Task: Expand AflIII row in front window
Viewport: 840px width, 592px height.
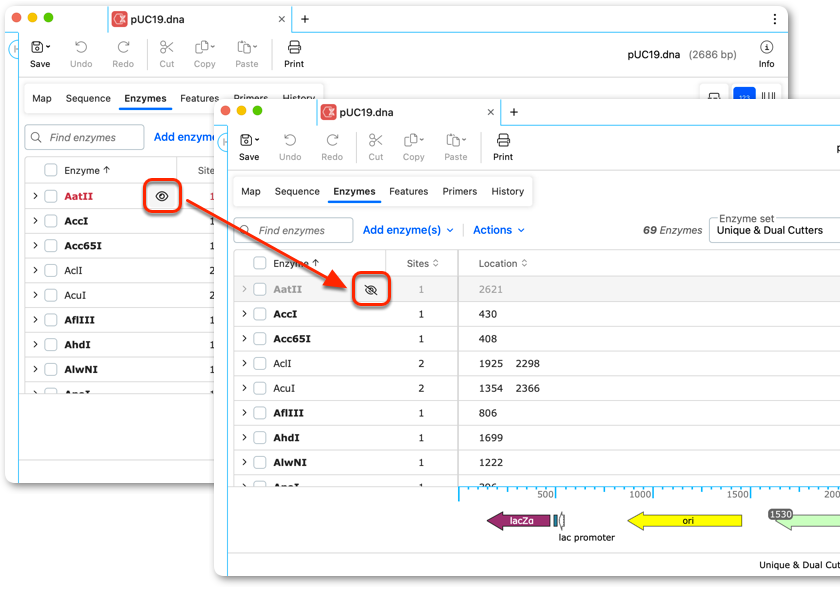Action: pos(244,412)
